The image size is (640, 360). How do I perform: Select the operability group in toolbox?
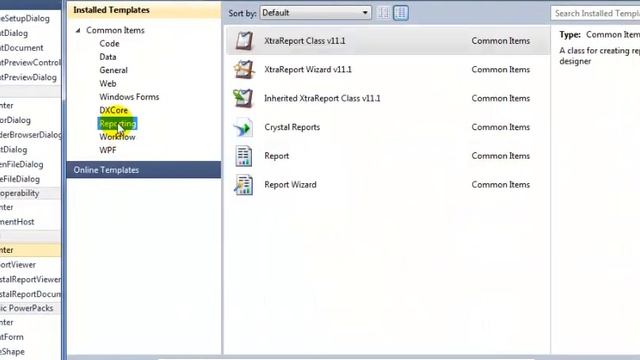tap(30, 193)
